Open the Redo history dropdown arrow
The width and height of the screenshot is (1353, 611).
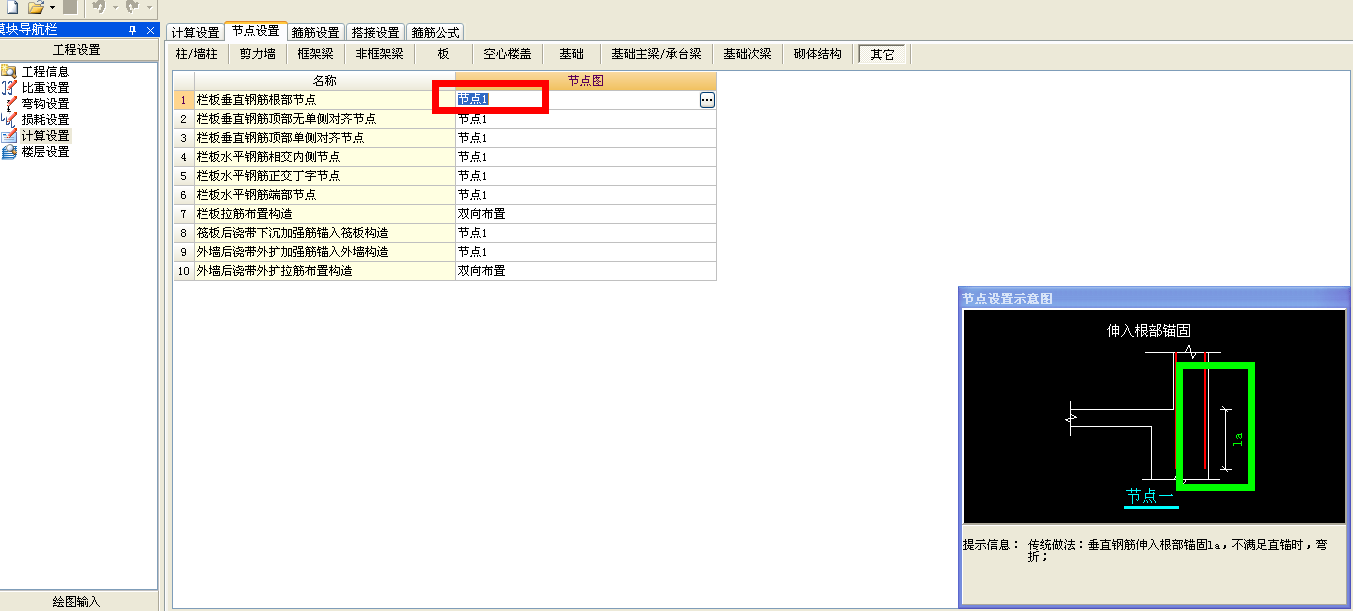point(148,7)
